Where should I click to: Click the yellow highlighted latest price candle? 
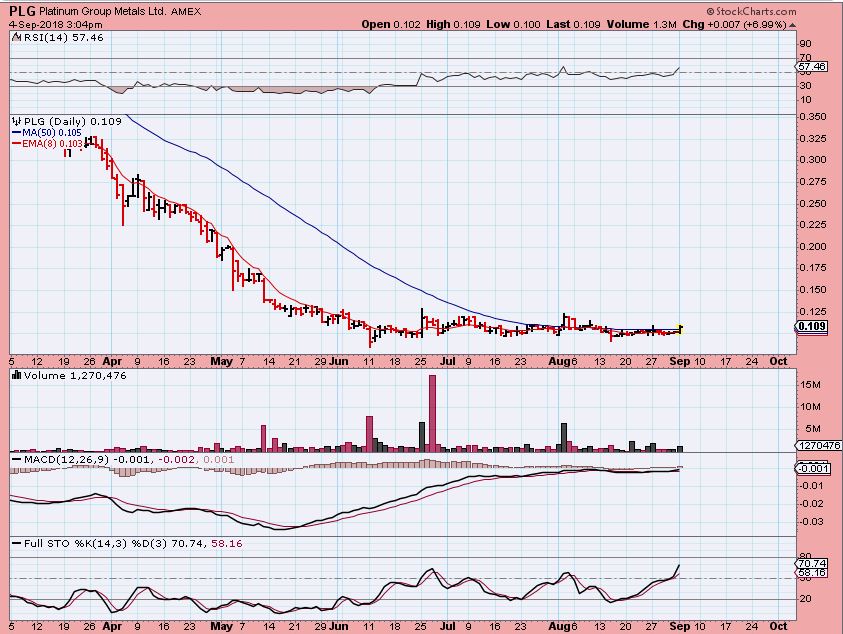pyautogui.click(x=681, y=329)
